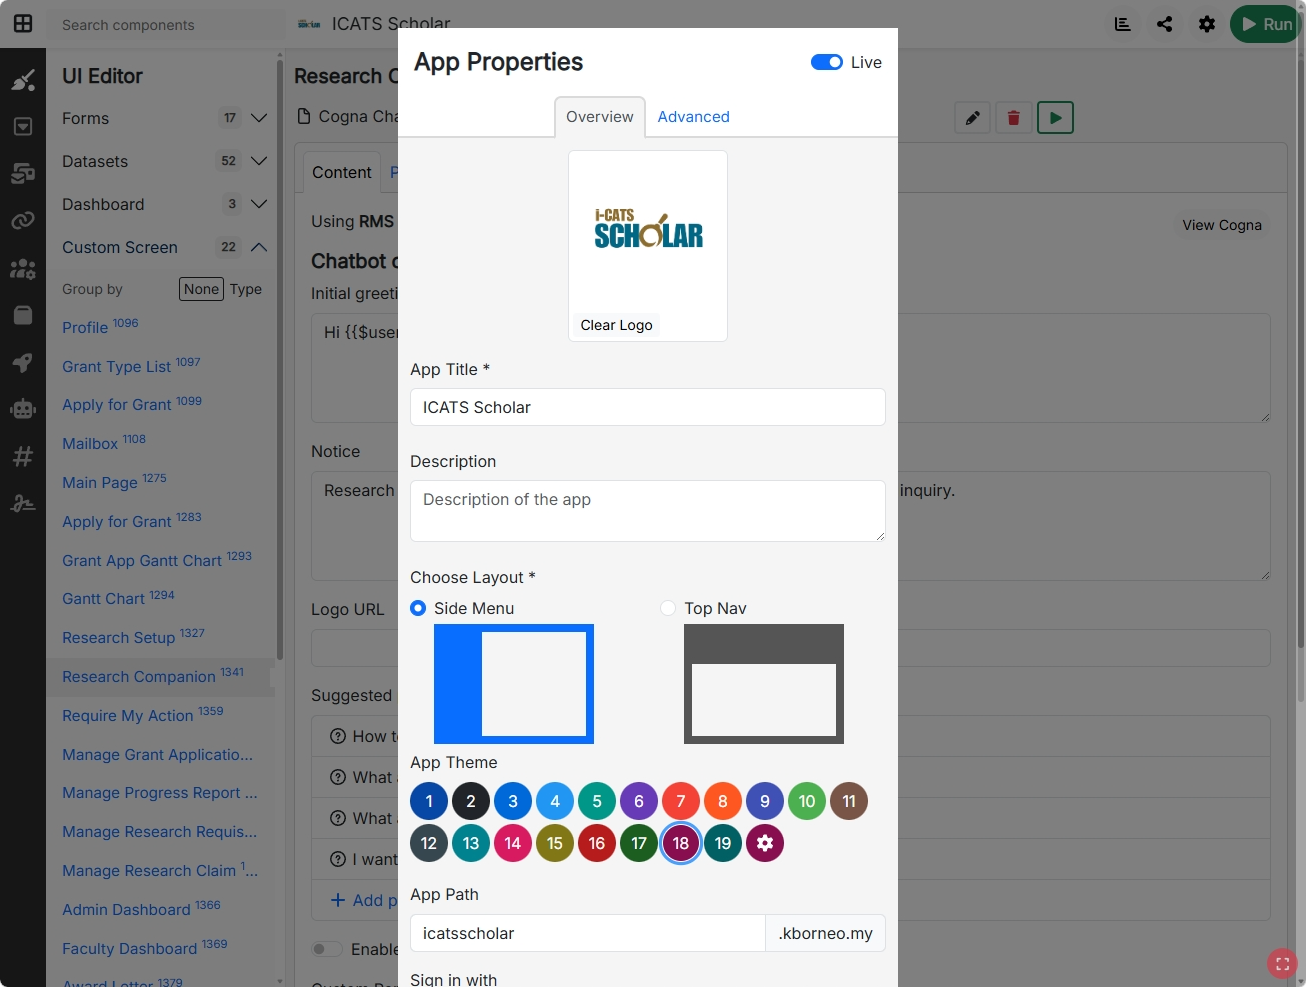Open the rocket icon in left sidebar
The image size is (1306, 987).
pyautogui.click(x=23, y=362)
